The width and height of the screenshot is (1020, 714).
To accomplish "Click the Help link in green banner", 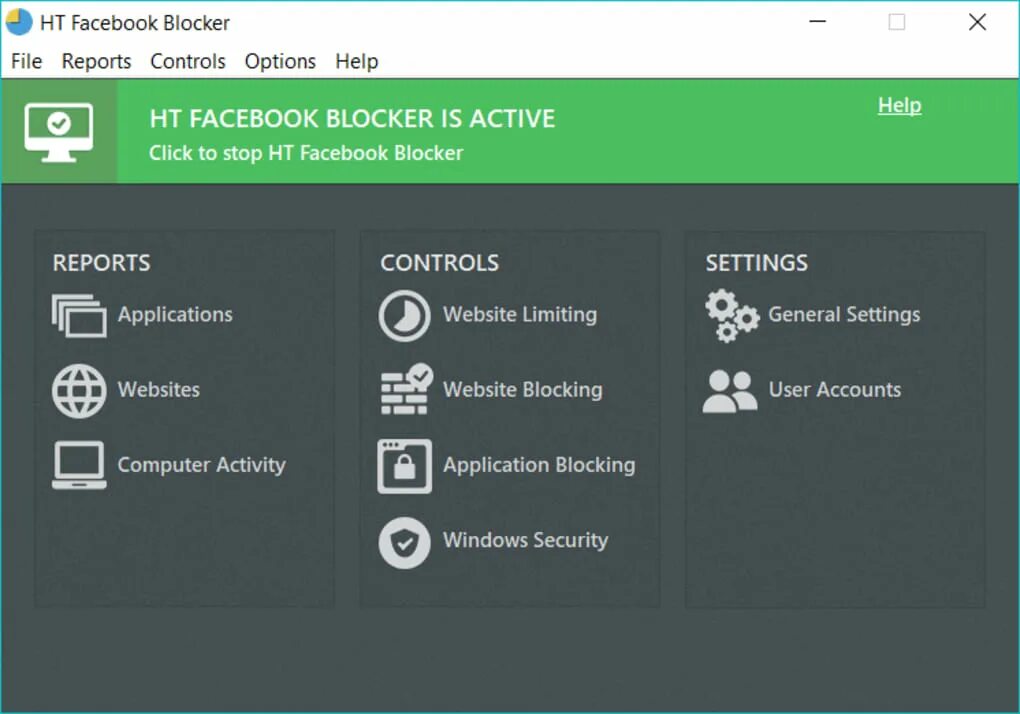I will pos(899,105).
